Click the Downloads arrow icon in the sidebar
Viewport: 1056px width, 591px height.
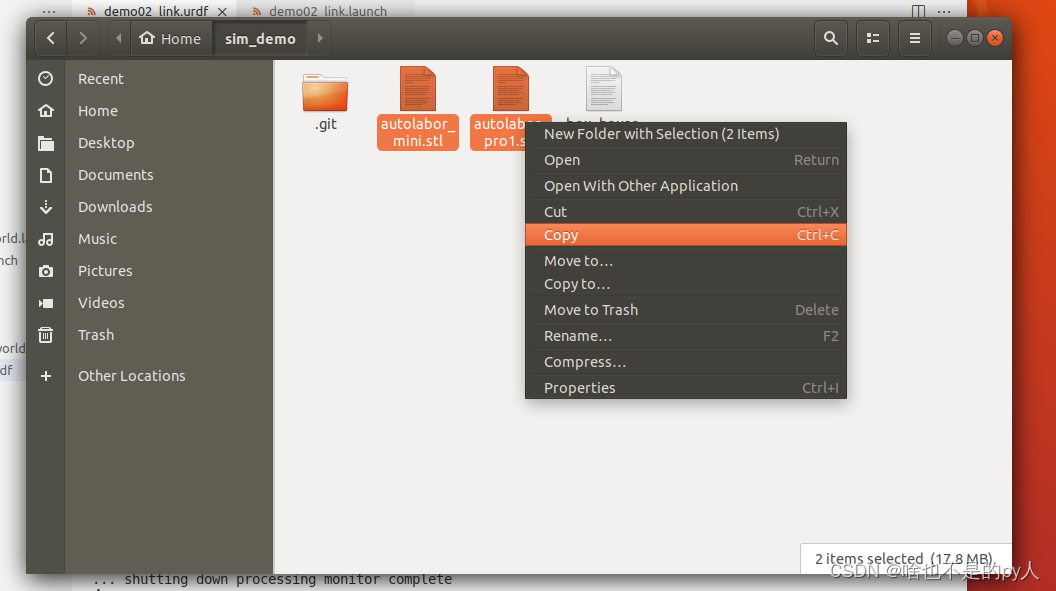[46, 207]
